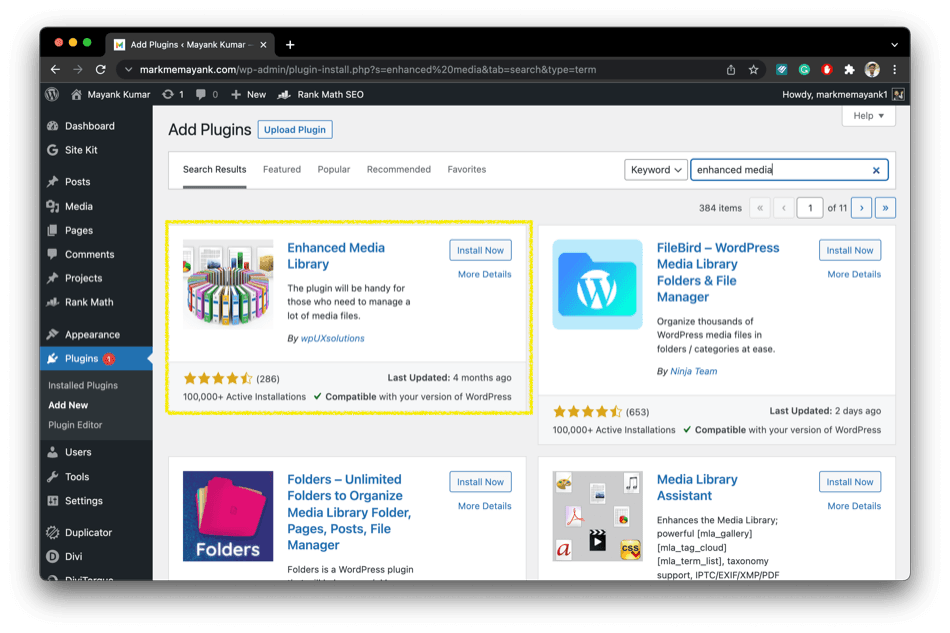Install the FileBird plugin

(x=850, y=250)
